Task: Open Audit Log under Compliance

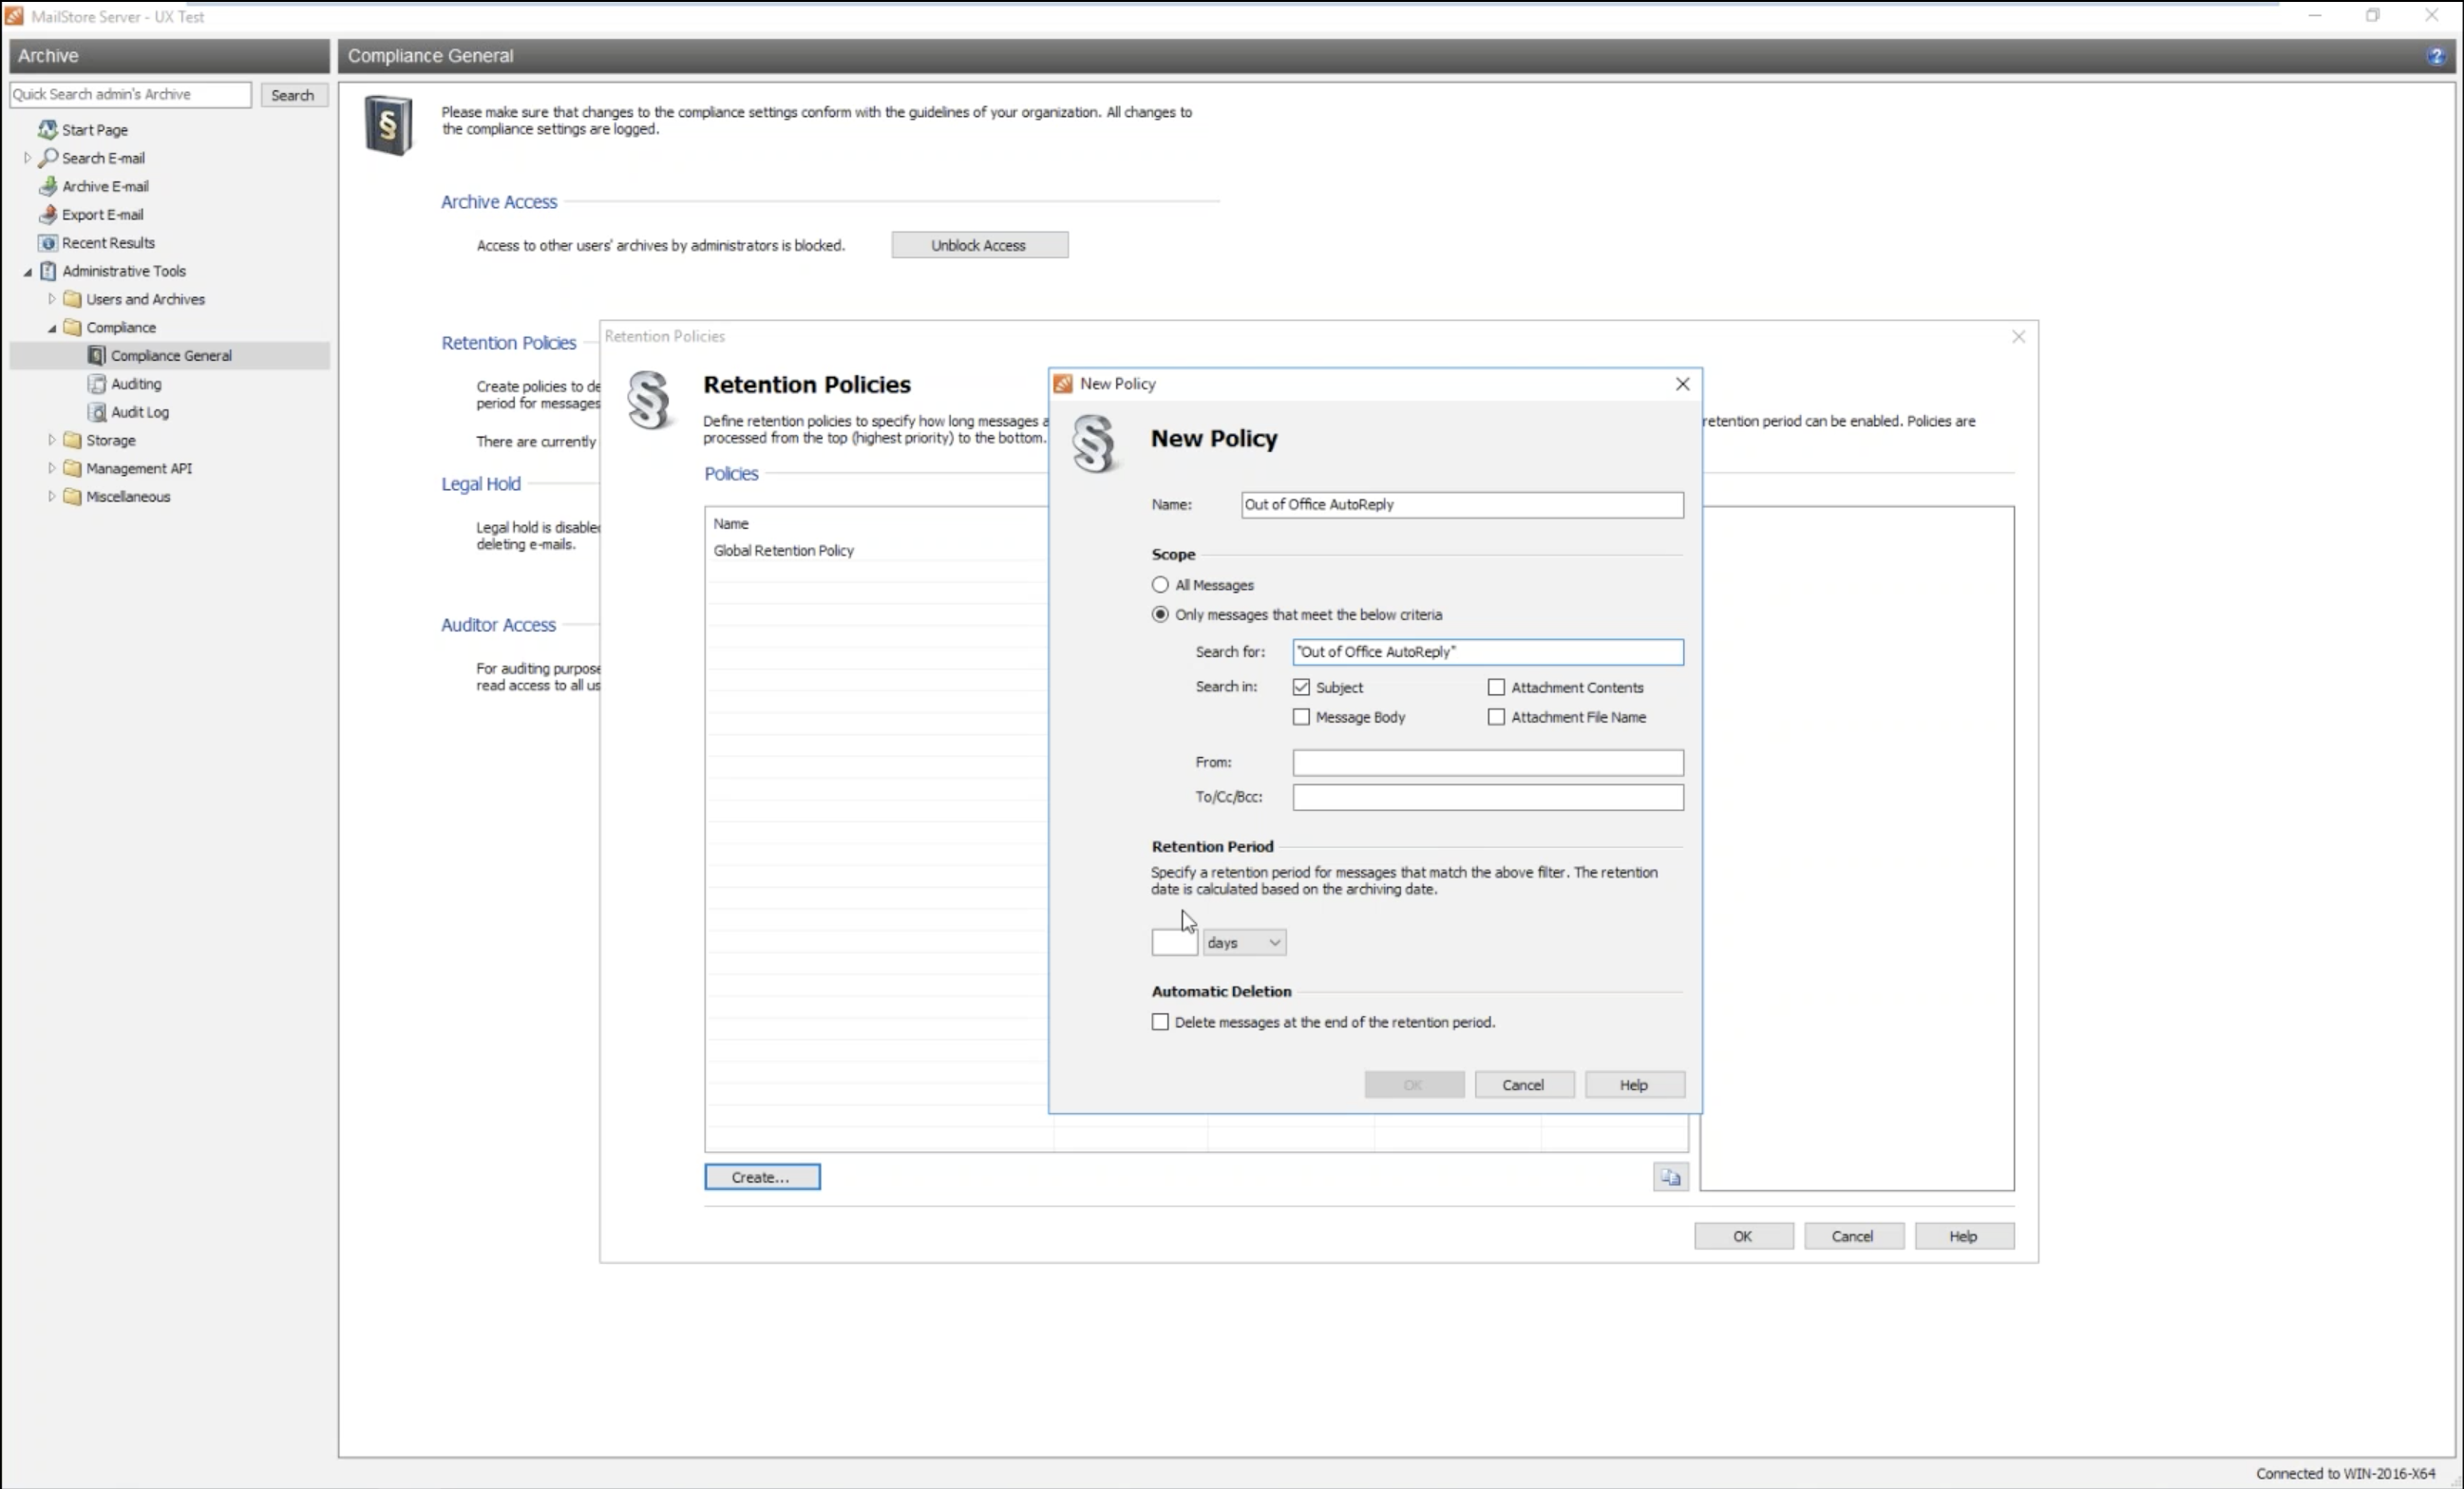Action: [x=140, y=412]
